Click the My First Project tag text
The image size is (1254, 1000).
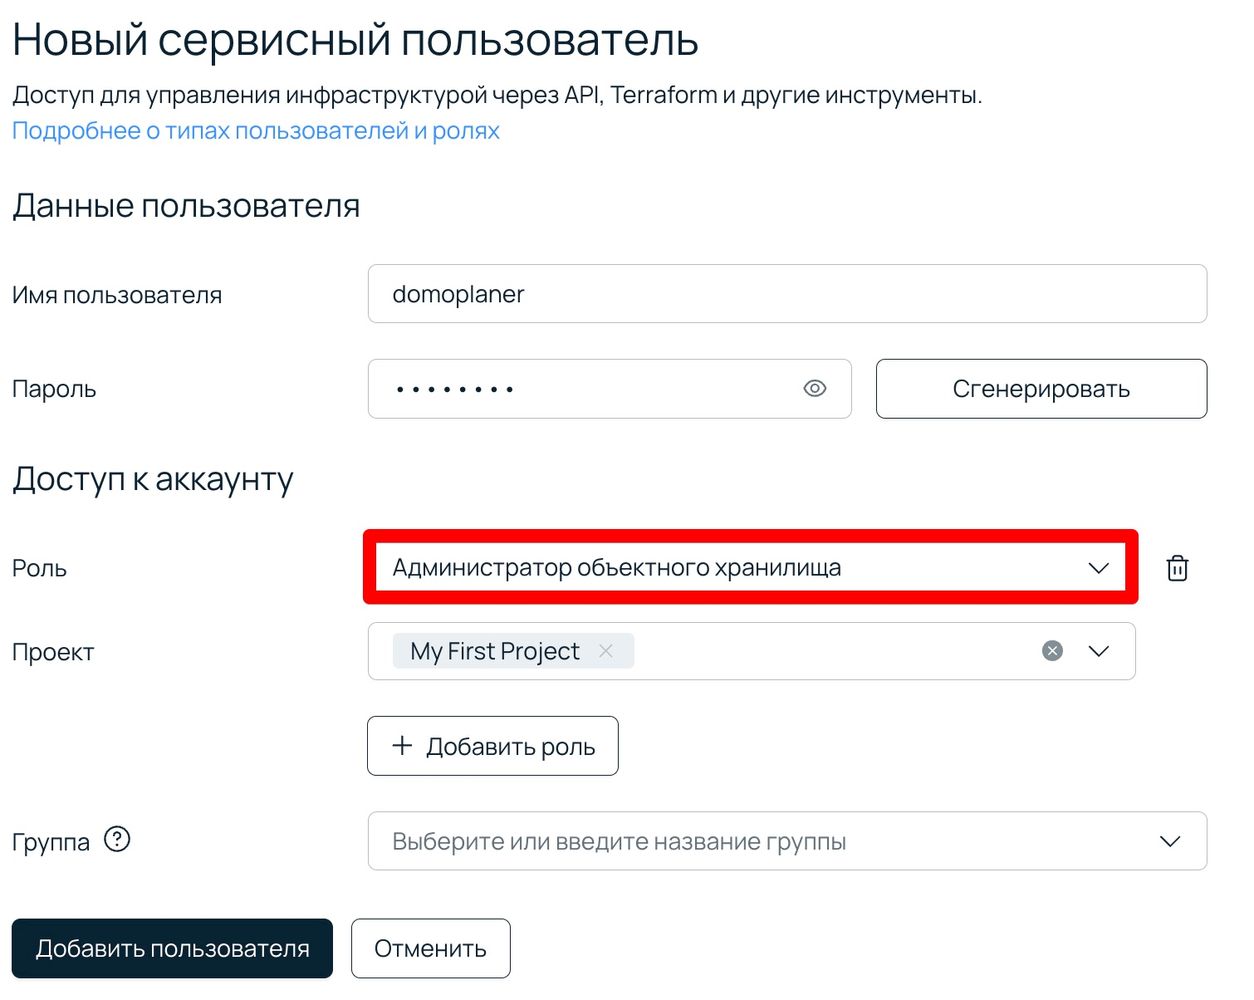(495, 651)
